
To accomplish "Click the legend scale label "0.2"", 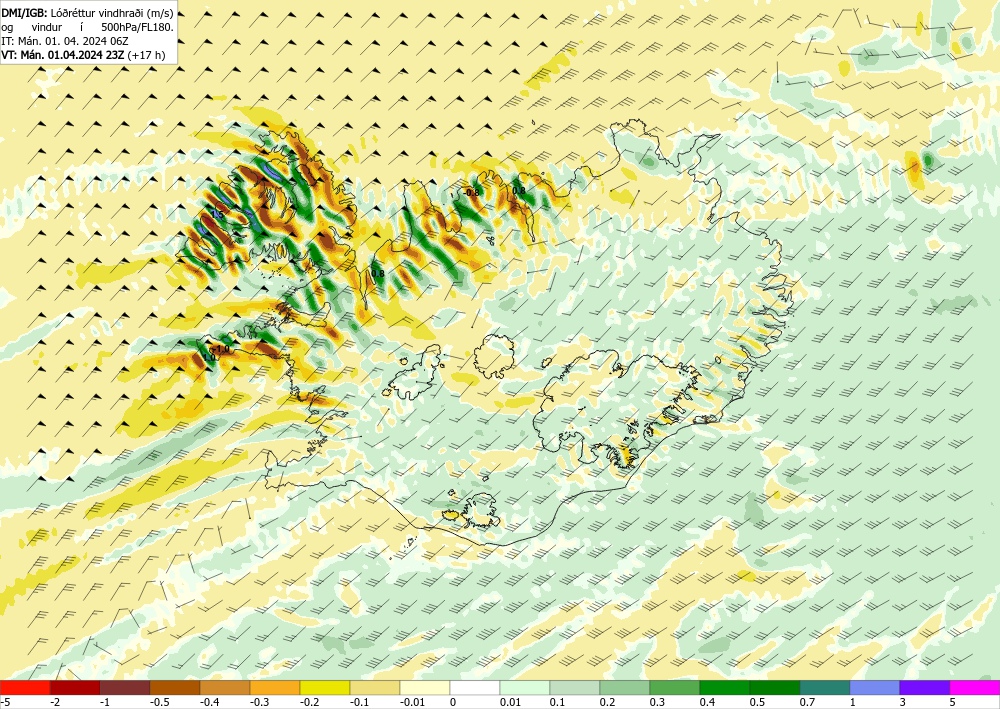I will point(608,702).
